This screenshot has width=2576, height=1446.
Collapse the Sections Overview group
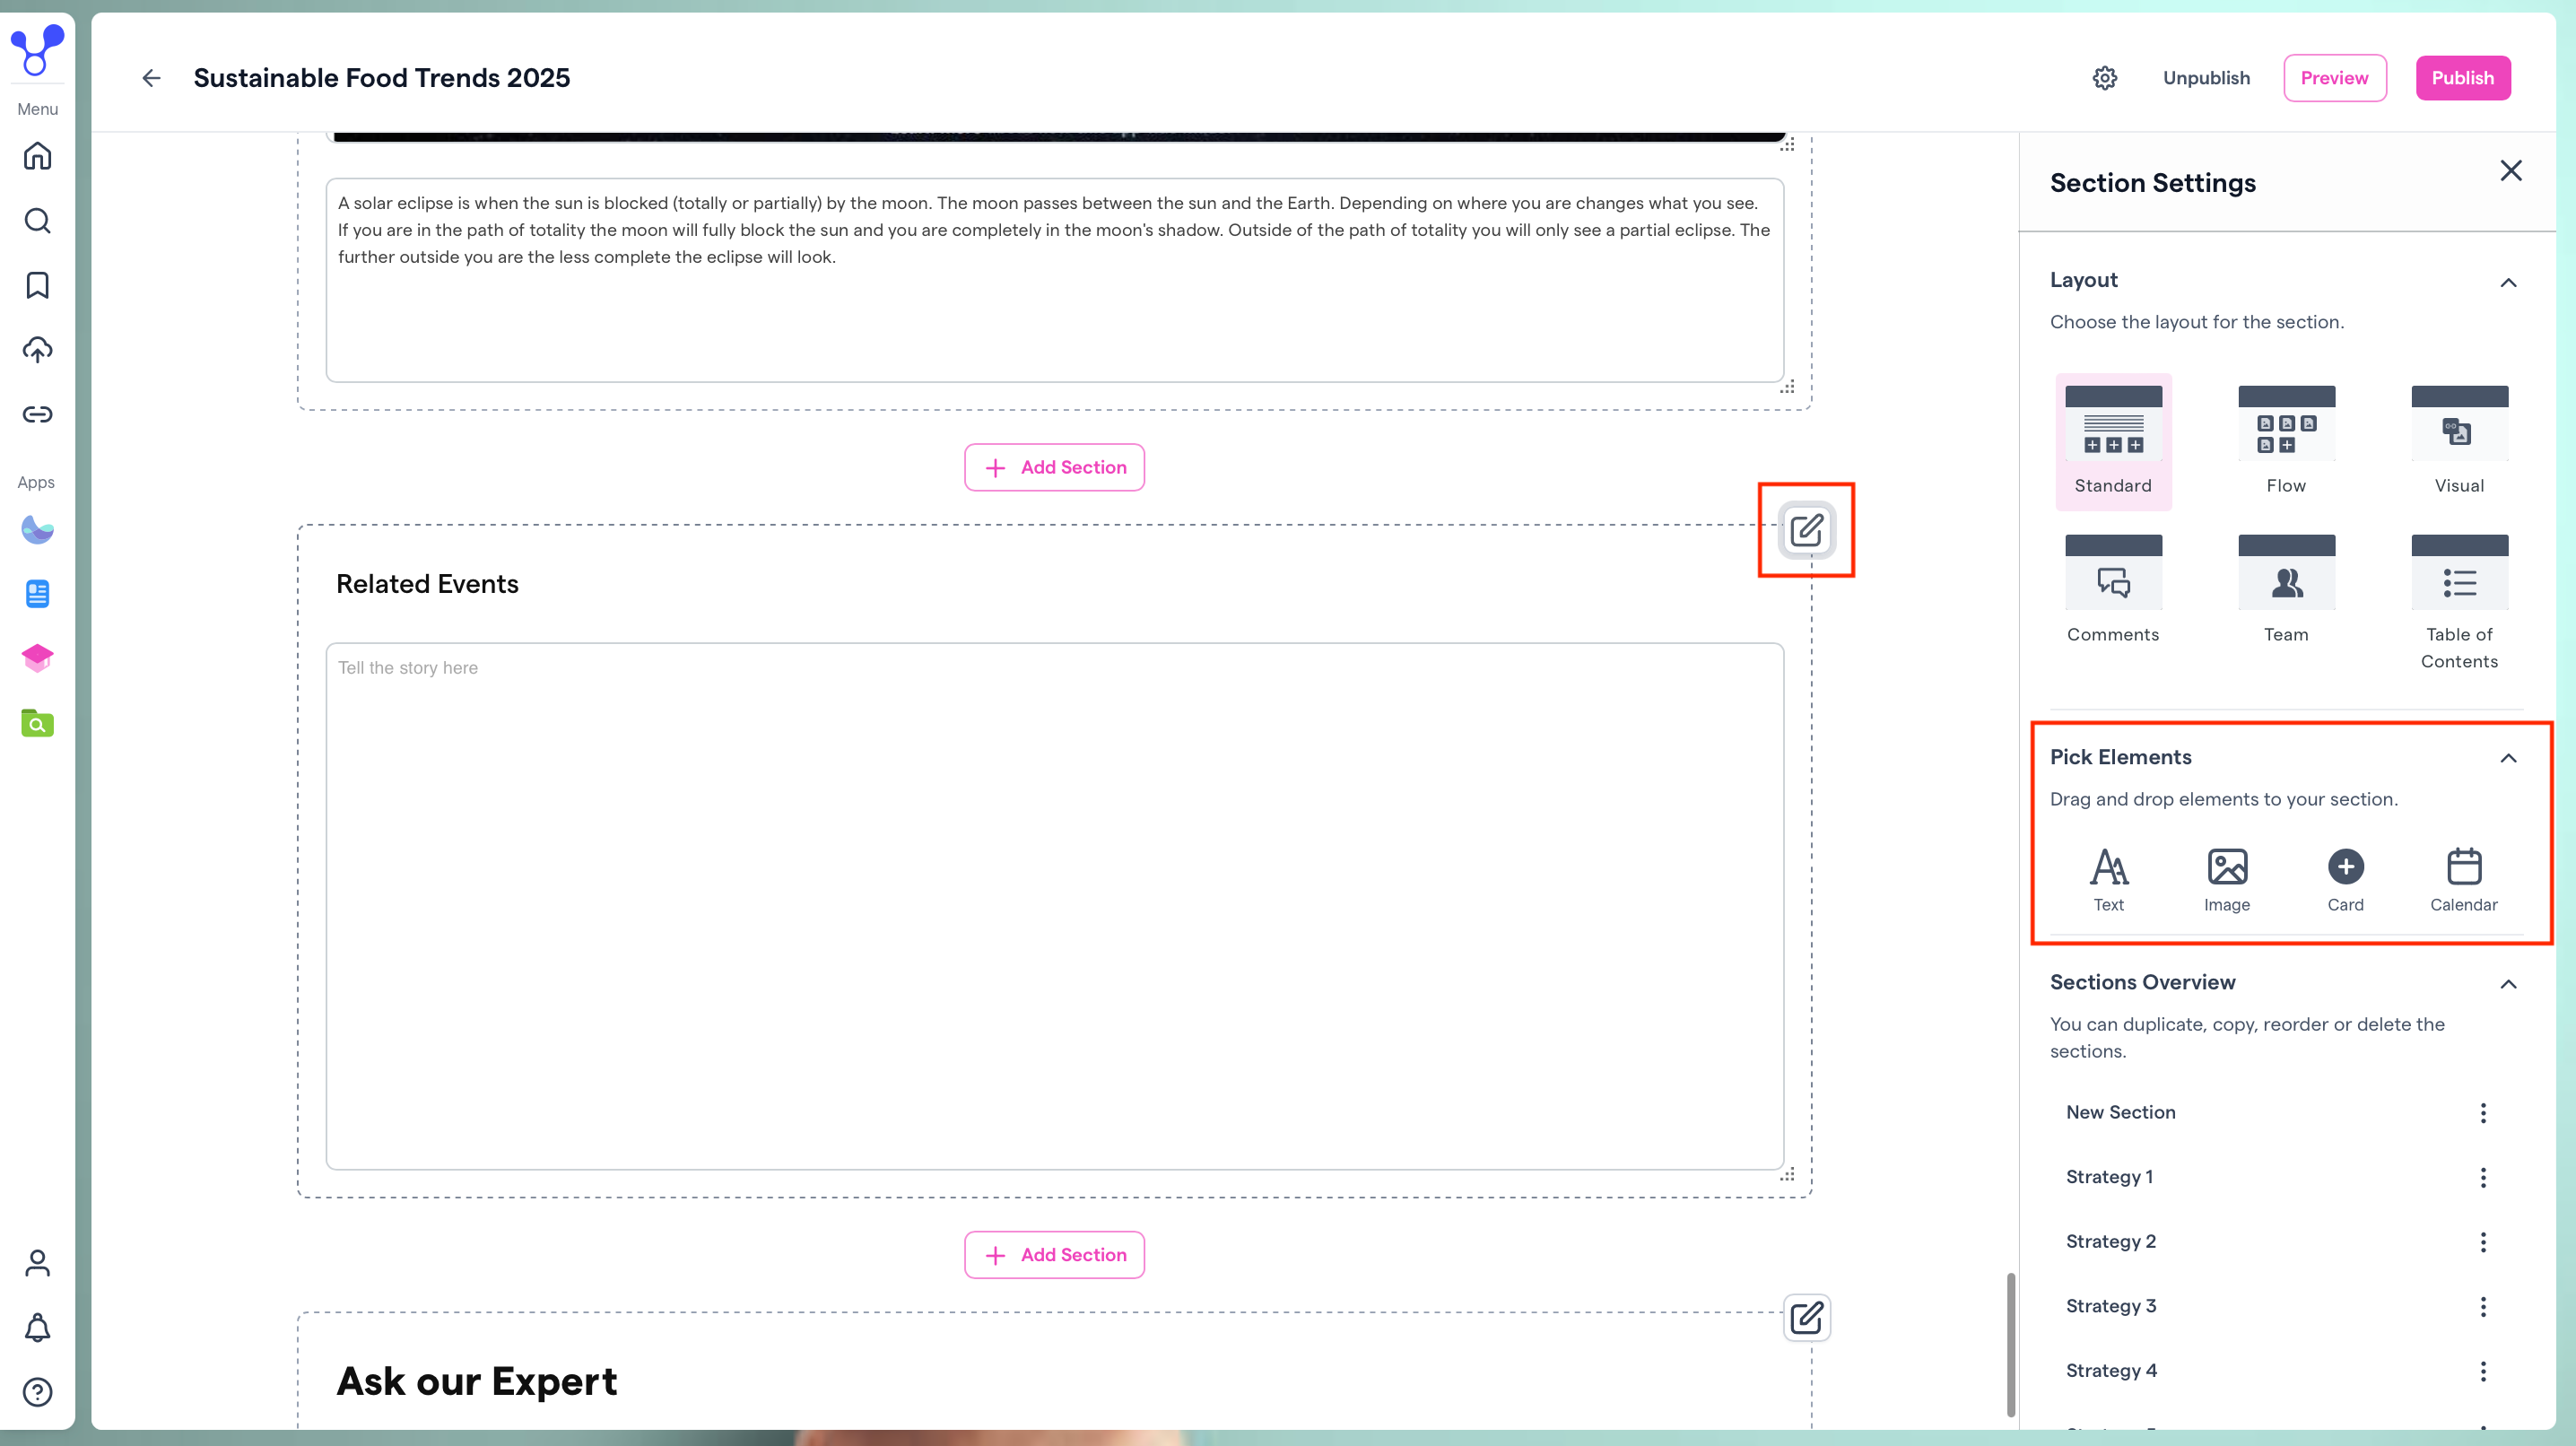coord(2508,985)
